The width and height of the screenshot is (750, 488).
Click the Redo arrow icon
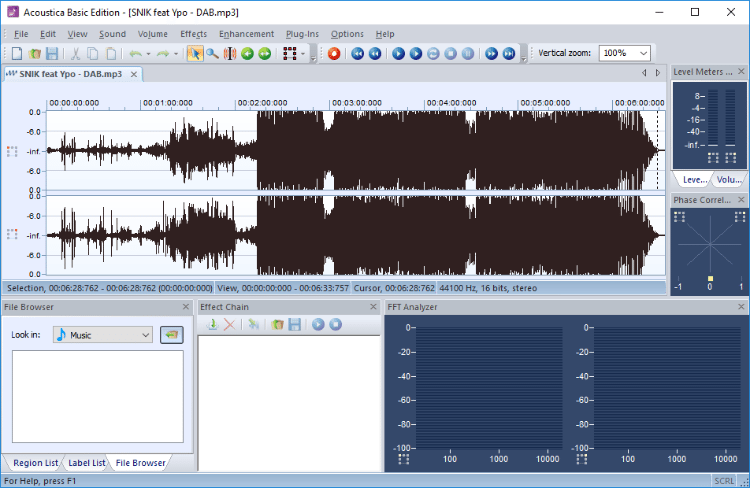tap(163, 53)
